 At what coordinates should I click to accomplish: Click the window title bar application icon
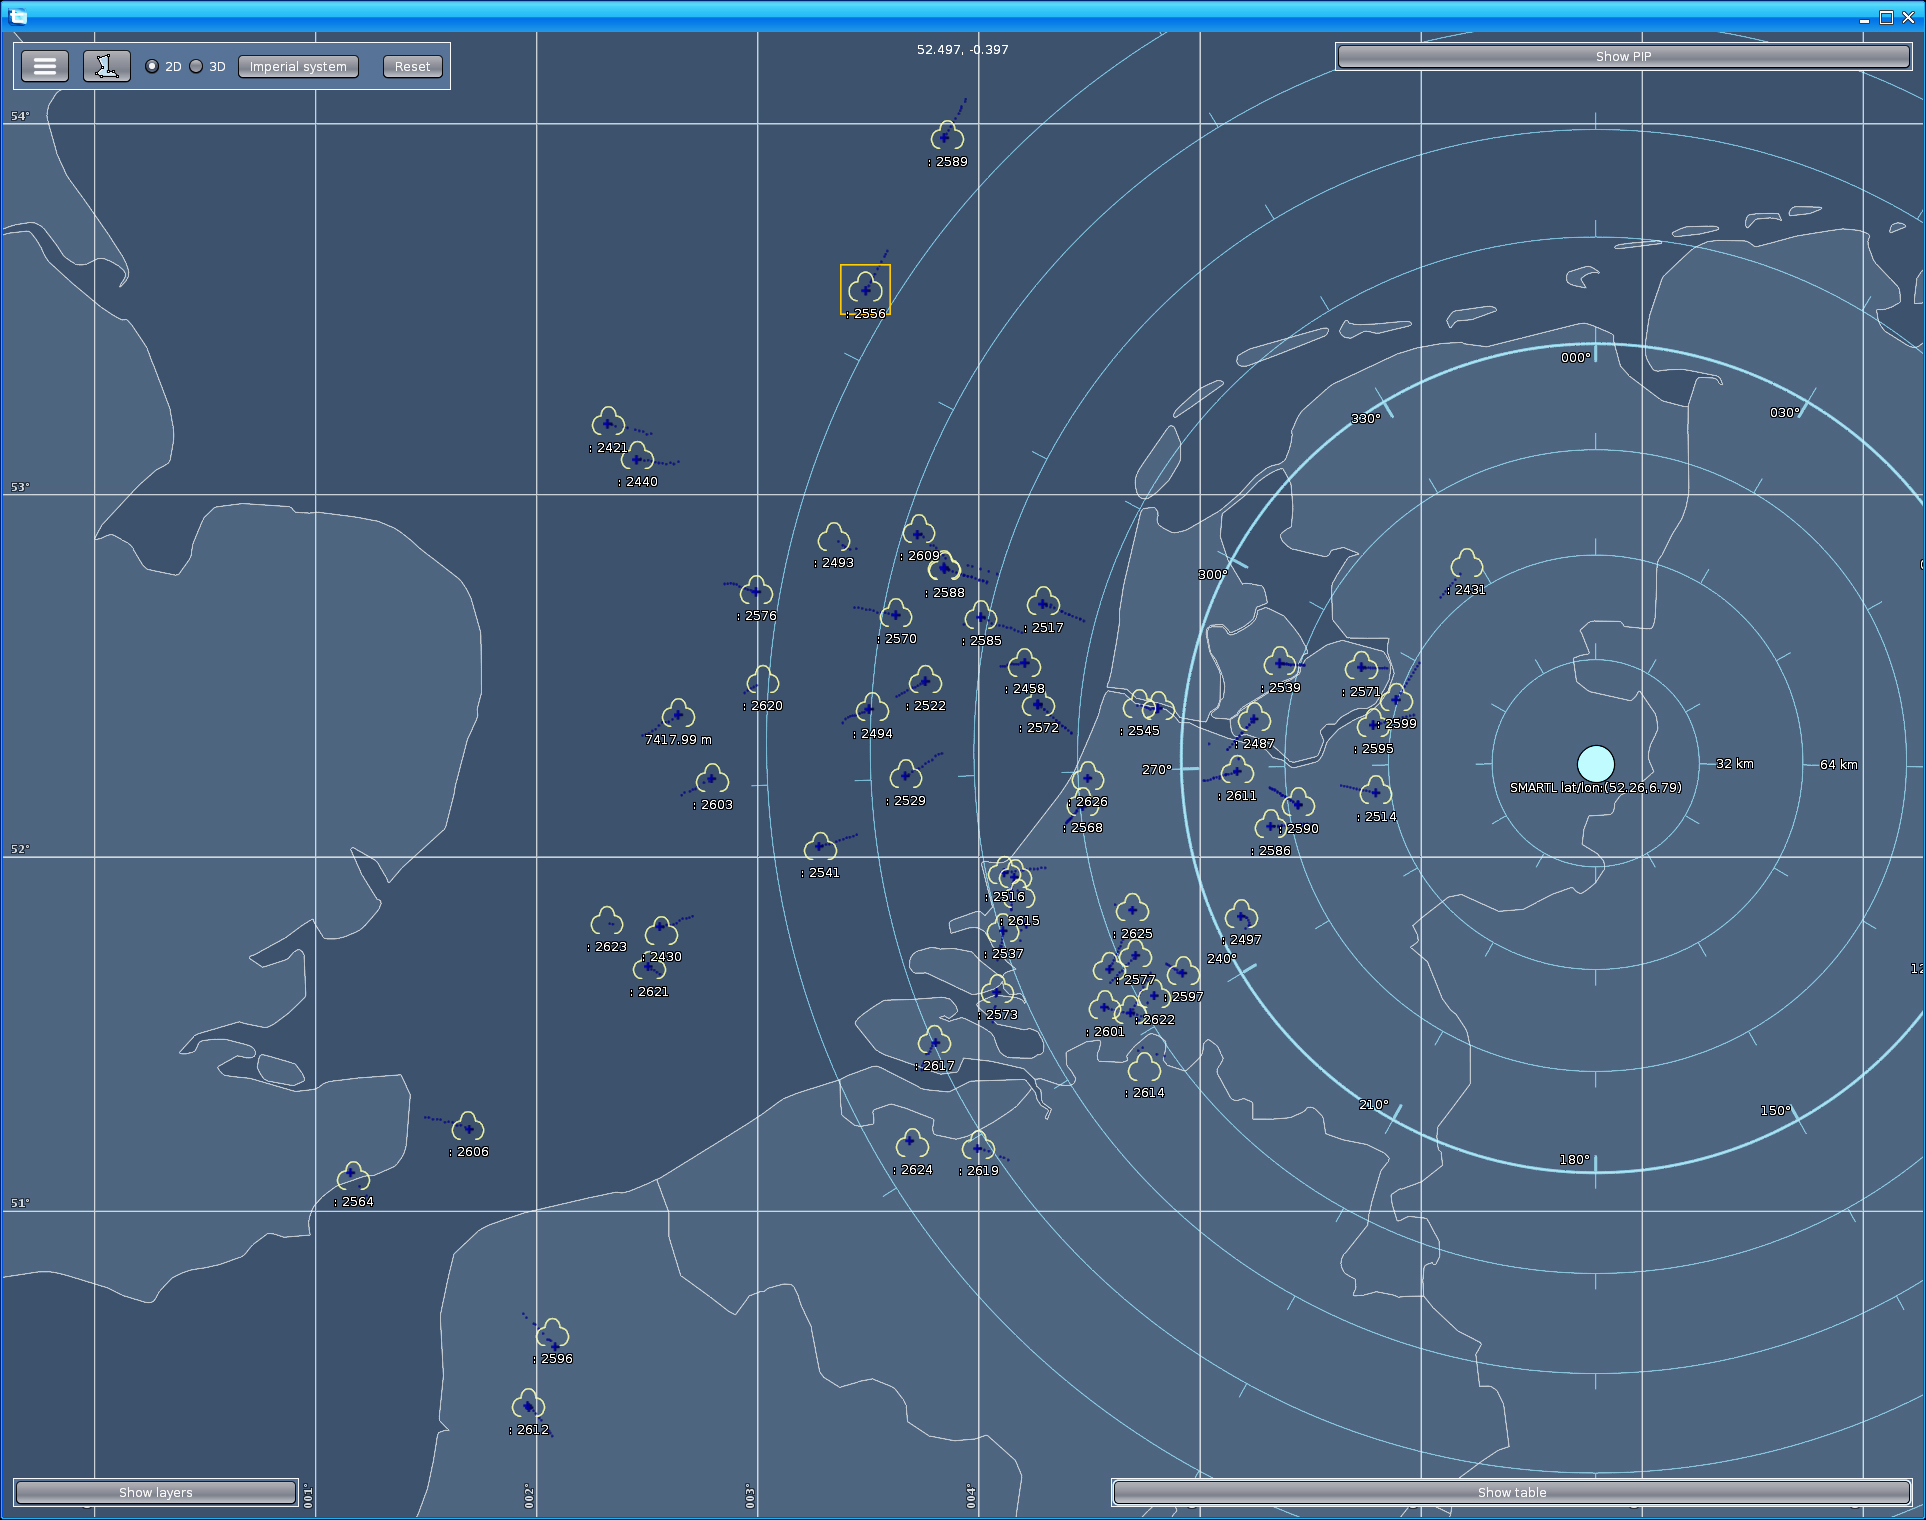[x=18, y=16]
